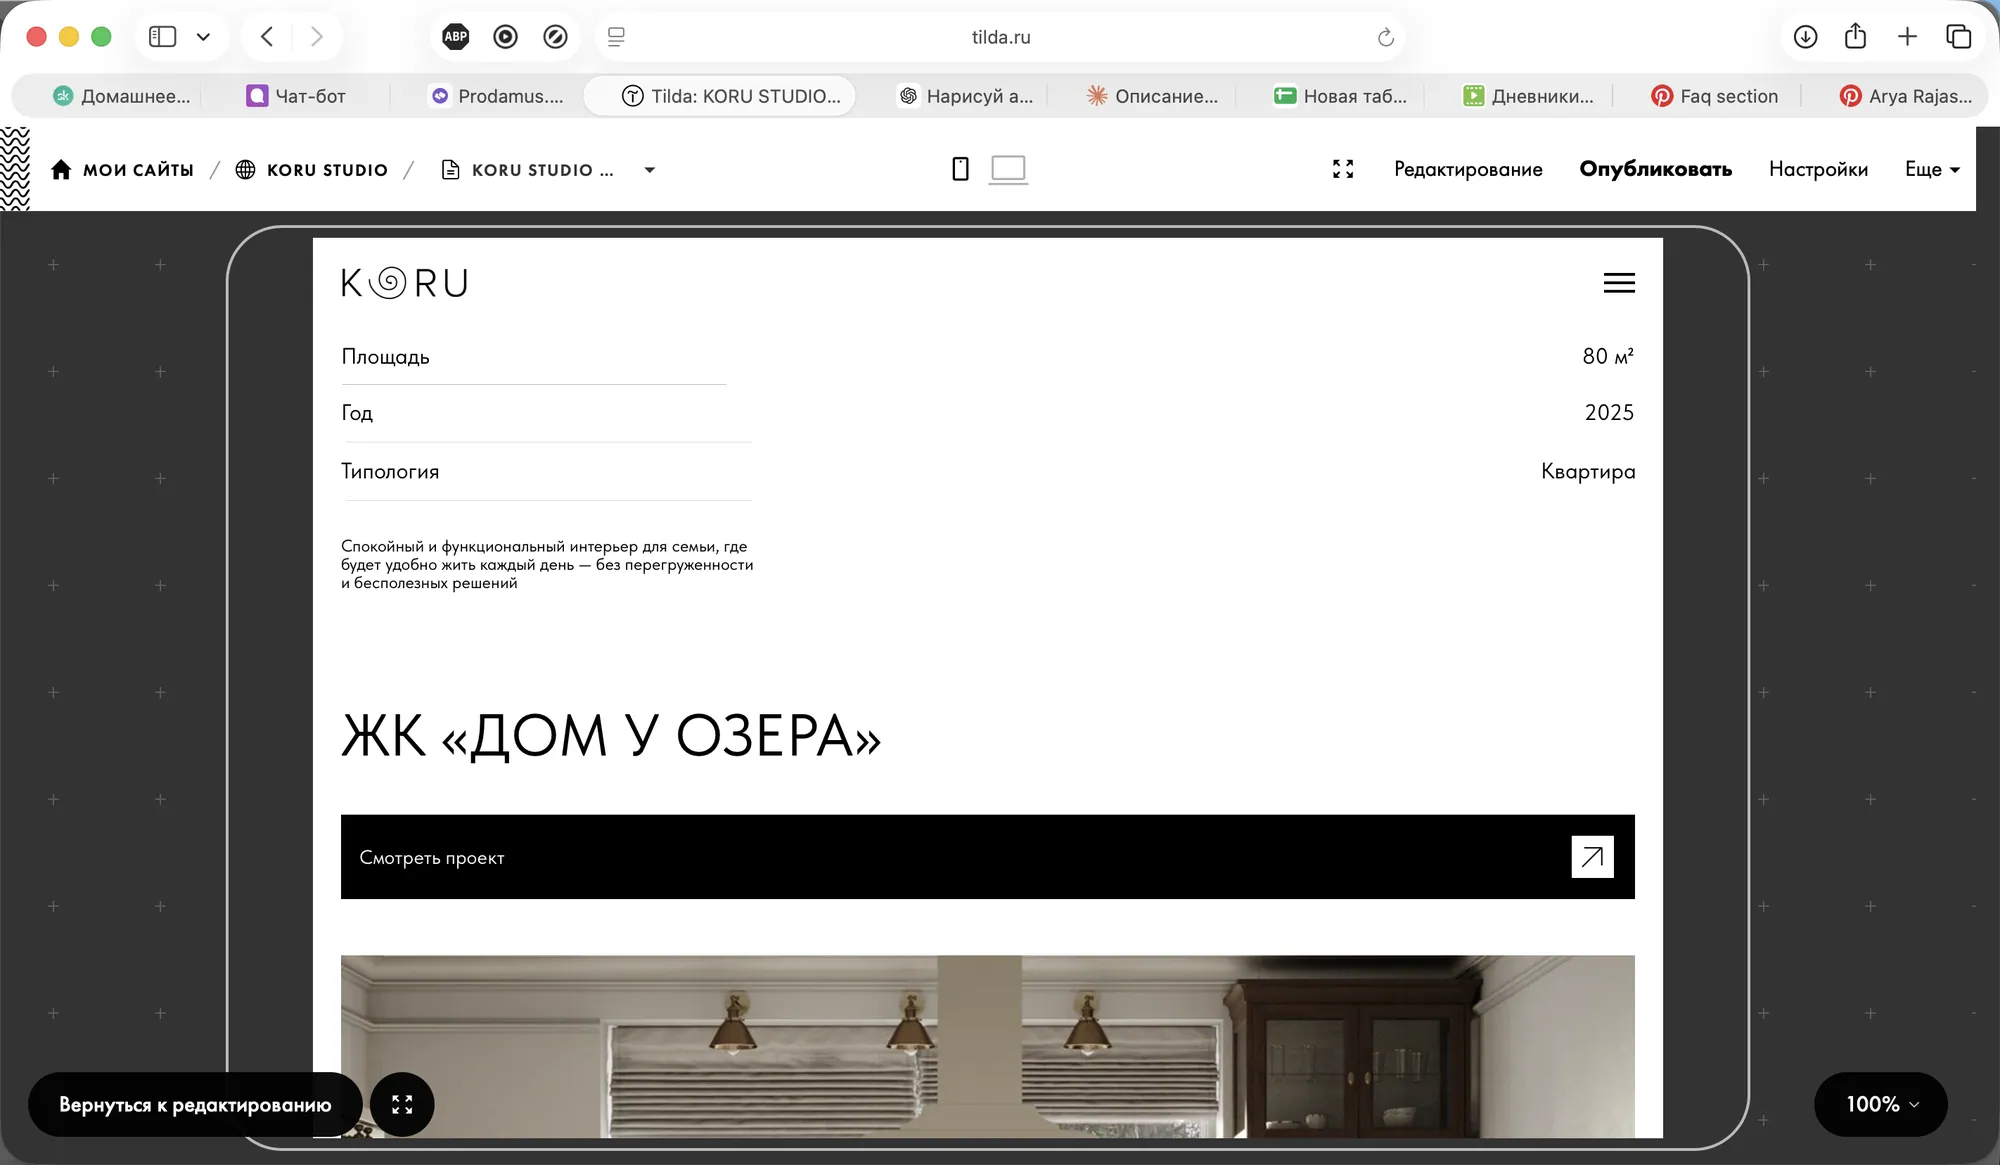Go to Мои сайты home link

pyautogui.click(x=122, y=170)
